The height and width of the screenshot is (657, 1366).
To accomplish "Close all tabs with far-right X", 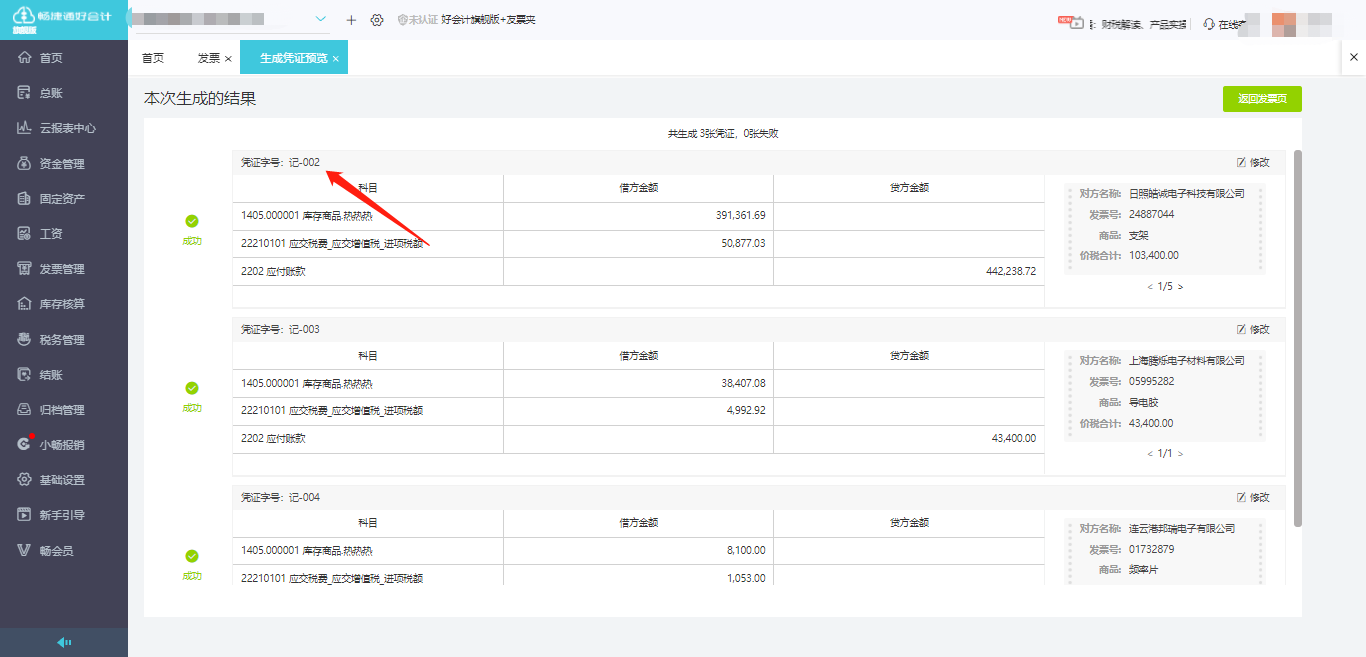I will pos(1354,58).
